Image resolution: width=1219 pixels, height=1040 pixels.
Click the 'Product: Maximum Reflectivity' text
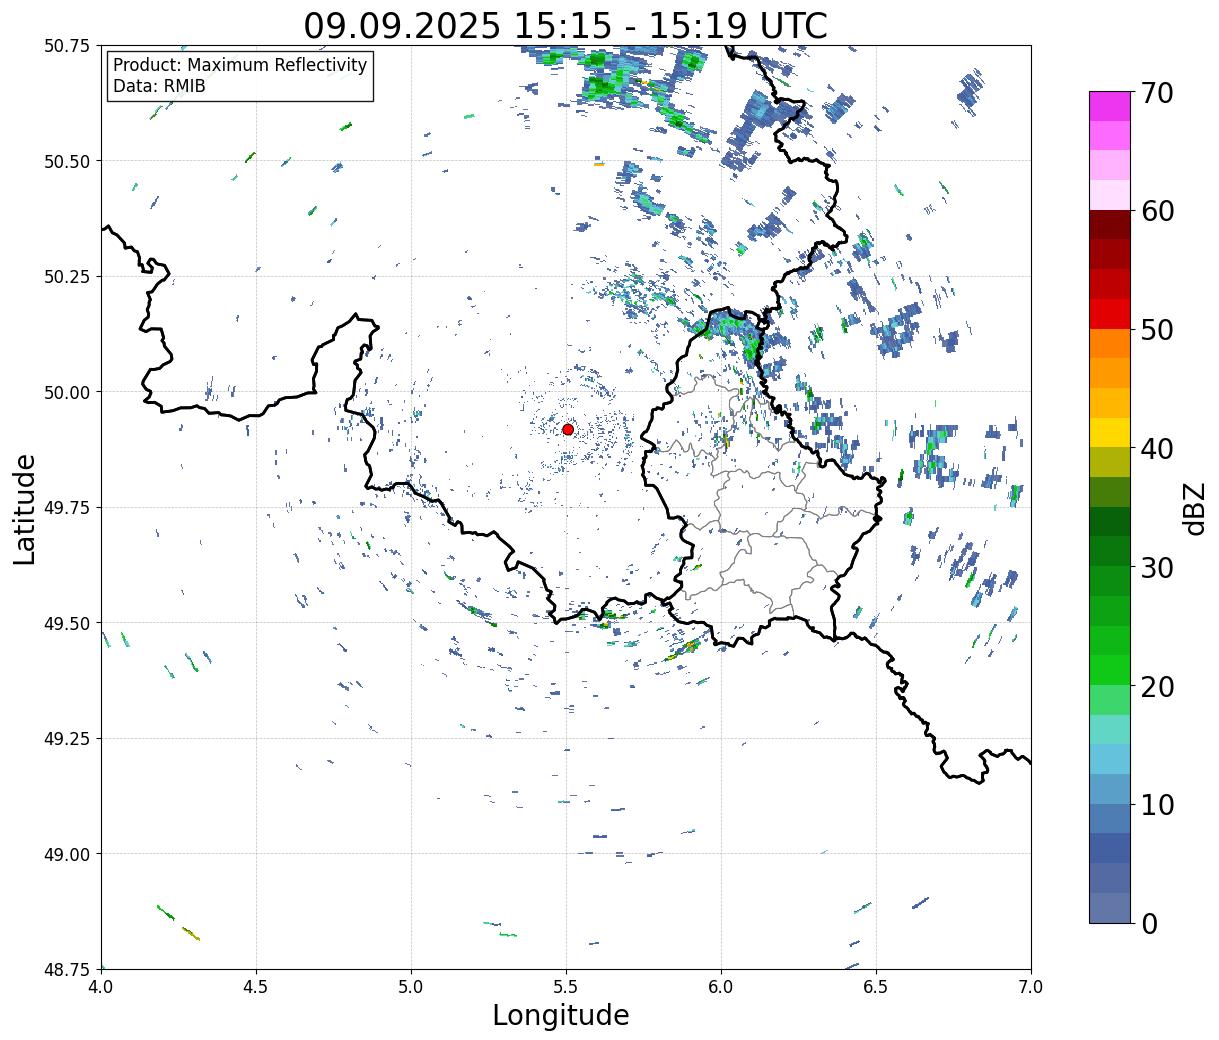tap(240, 65)
